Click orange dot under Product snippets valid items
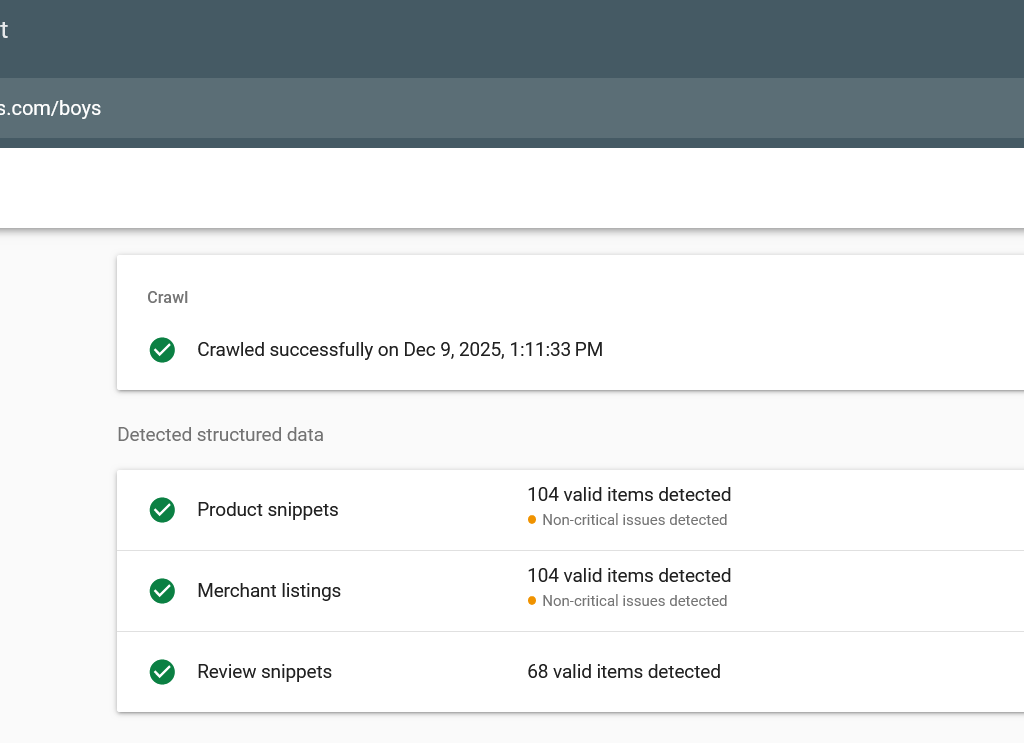The image size is (1024, 743). 532,520
